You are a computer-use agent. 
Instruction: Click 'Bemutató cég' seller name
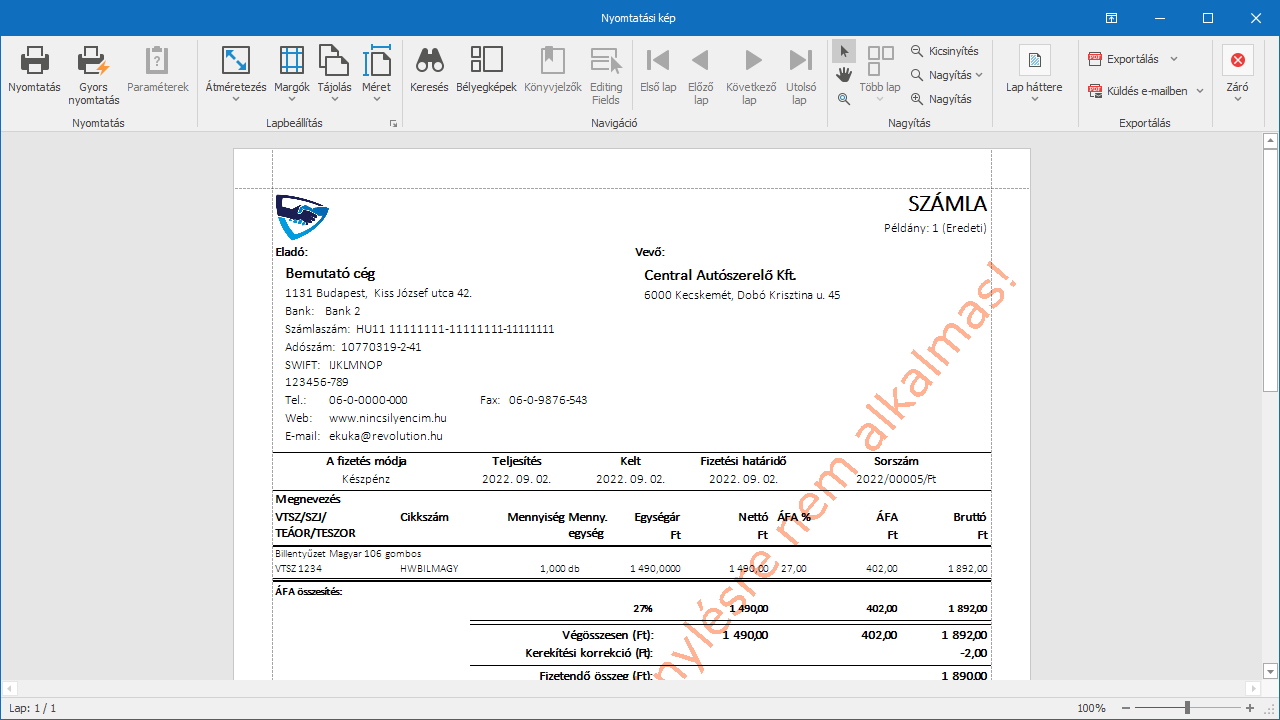coord(330,273)
